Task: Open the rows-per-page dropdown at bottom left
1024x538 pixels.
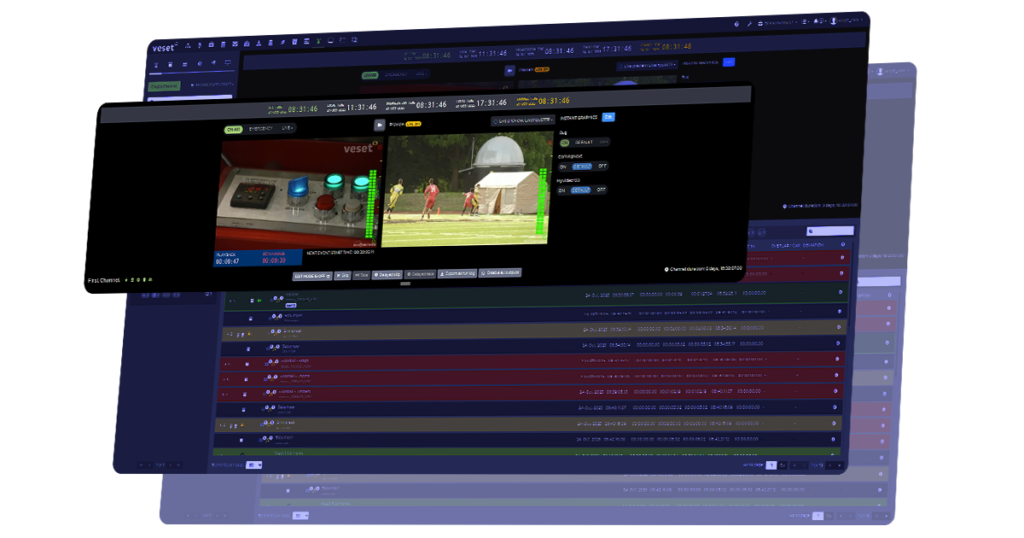Action: 254,465
